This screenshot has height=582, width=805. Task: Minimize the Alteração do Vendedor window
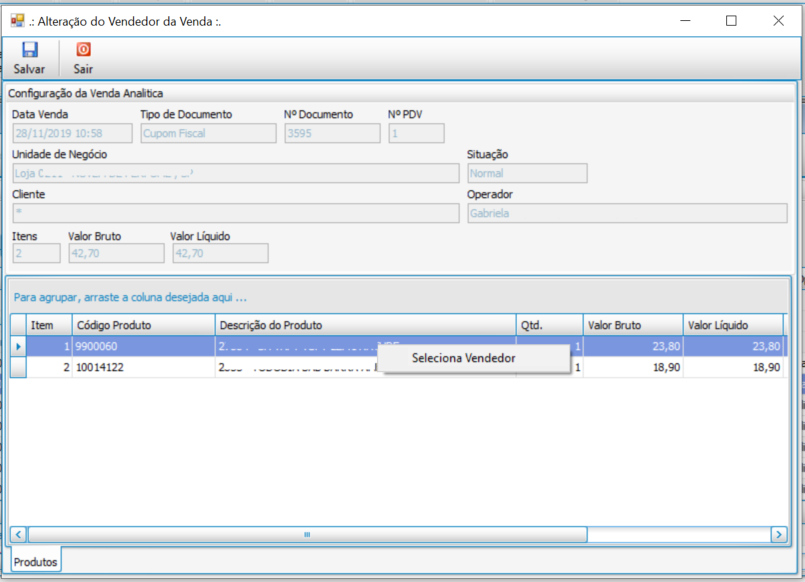point(685,21)
